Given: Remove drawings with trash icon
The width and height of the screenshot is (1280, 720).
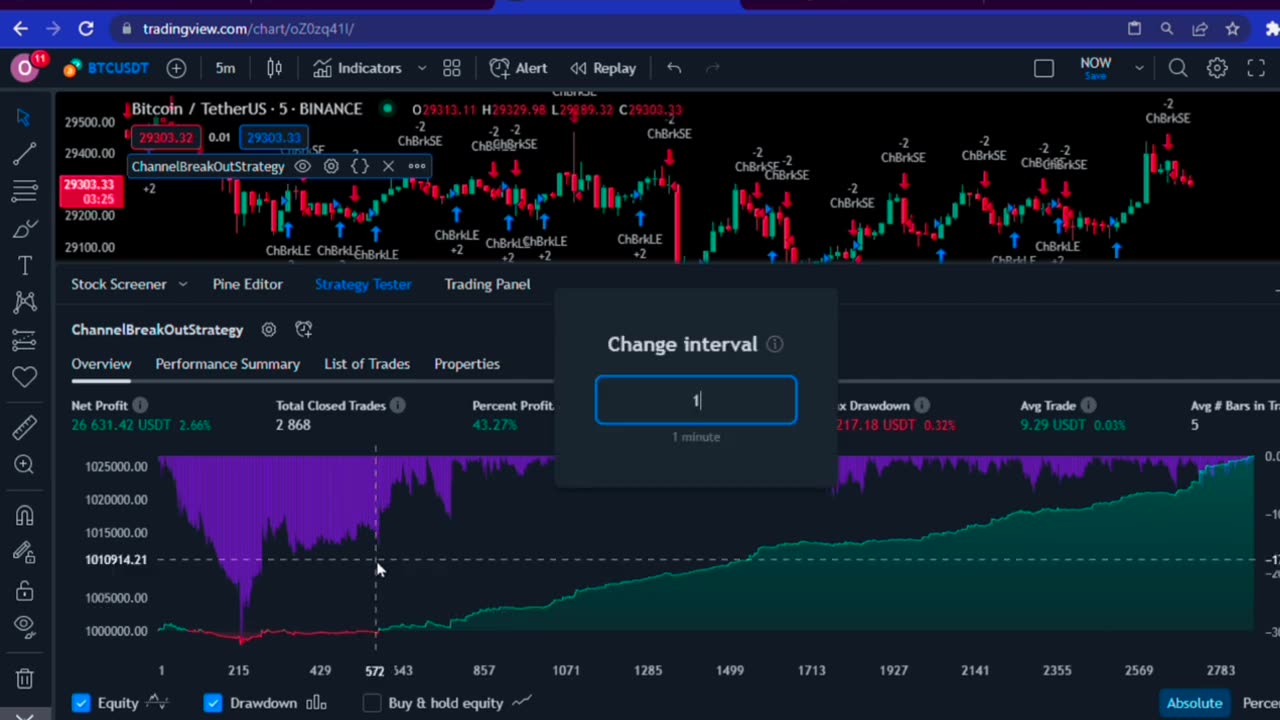Looking at the screenshot, I should (x=25, y=678).
